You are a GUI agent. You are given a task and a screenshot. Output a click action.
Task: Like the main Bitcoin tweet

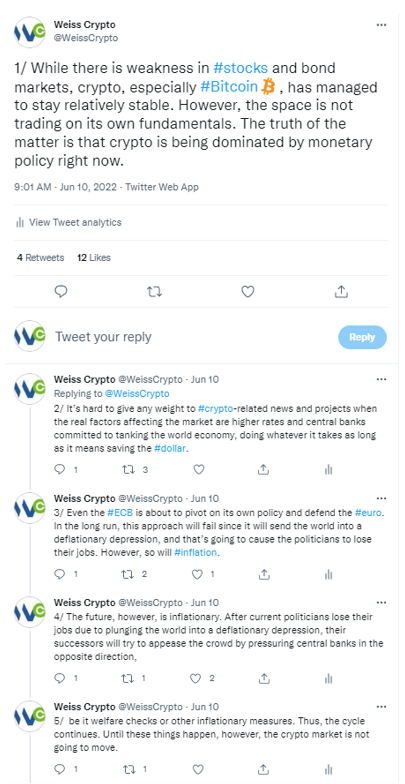coord(248,292)
